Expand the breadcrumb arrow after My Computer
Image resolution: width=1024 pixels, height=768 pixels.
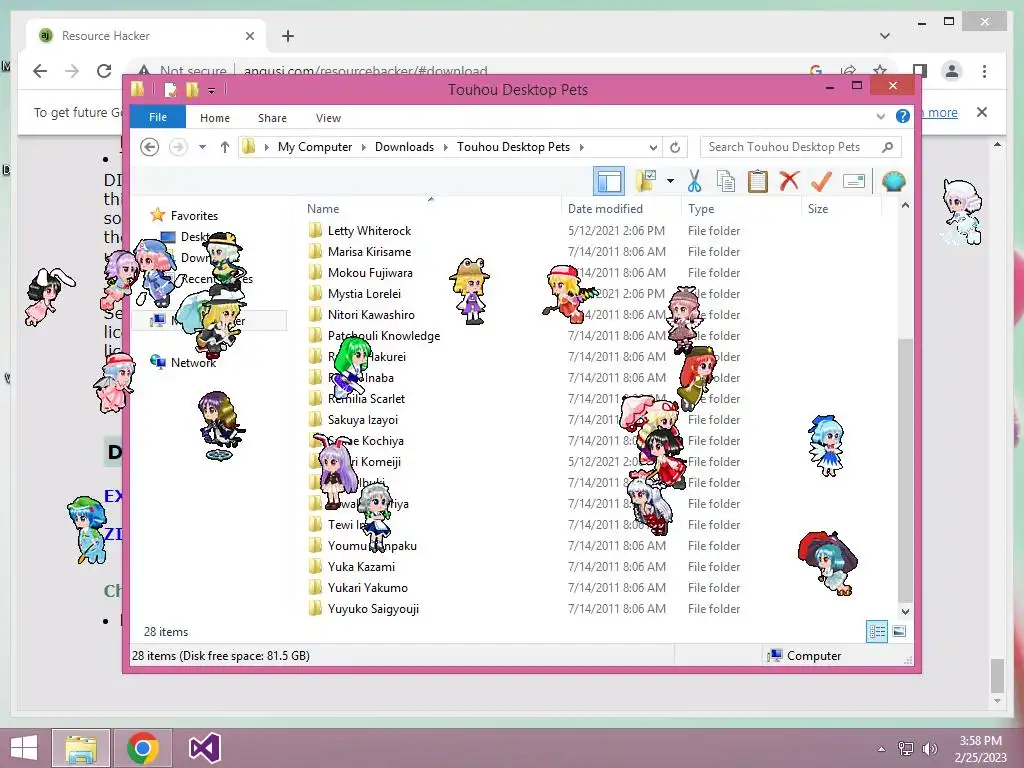coord(363,147)
